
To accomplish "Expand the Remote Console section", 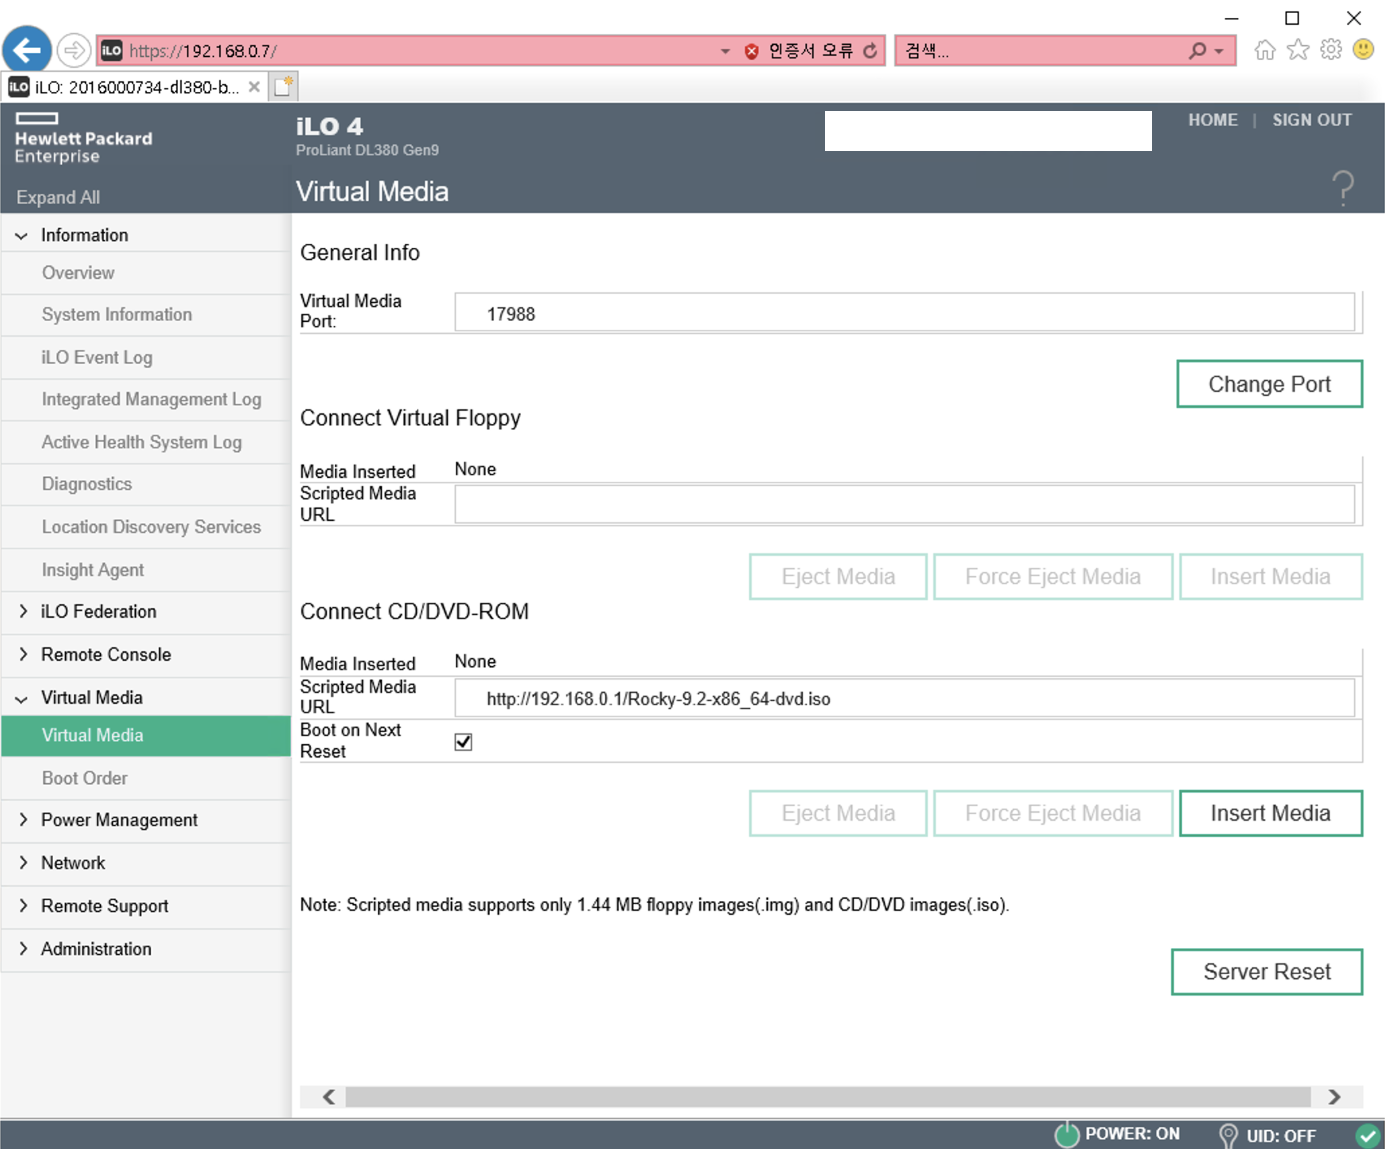I will point(23,655).
